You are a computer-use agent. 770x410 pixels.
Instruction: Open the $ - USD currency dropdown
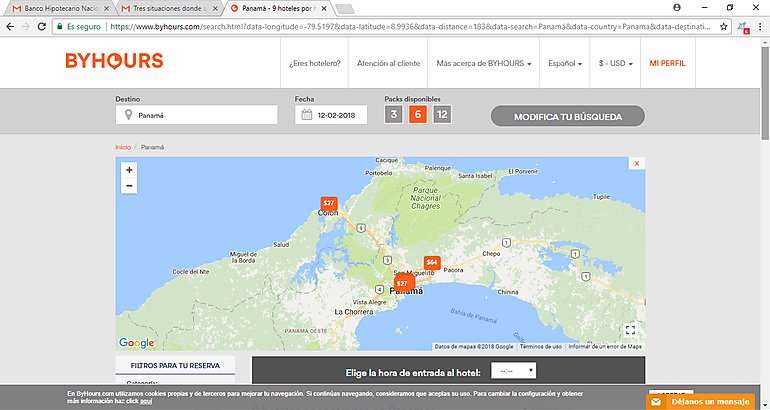click(615, 63)
